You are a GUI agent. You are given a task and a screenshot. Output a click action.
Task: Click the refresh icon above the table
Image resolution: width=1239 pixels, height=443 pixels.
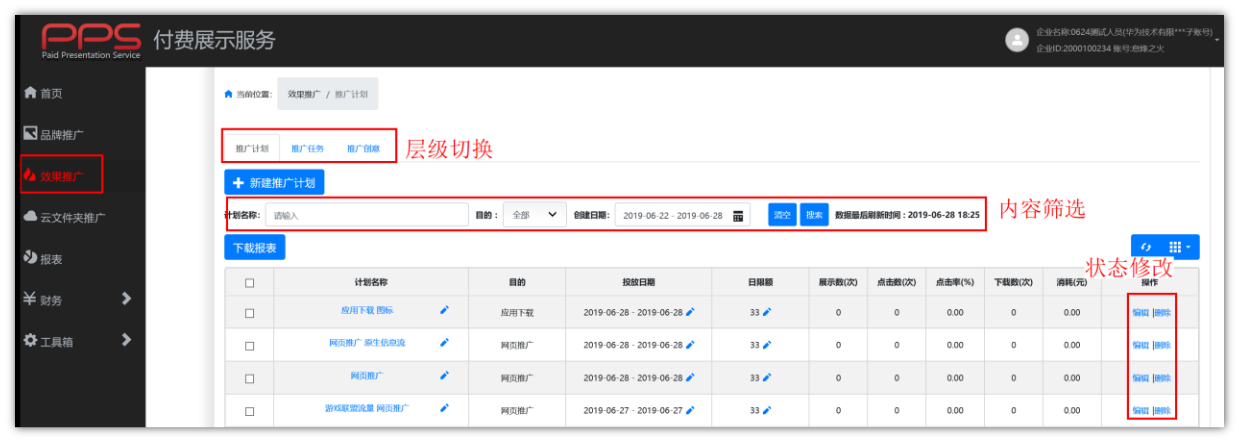(1146, 246)
